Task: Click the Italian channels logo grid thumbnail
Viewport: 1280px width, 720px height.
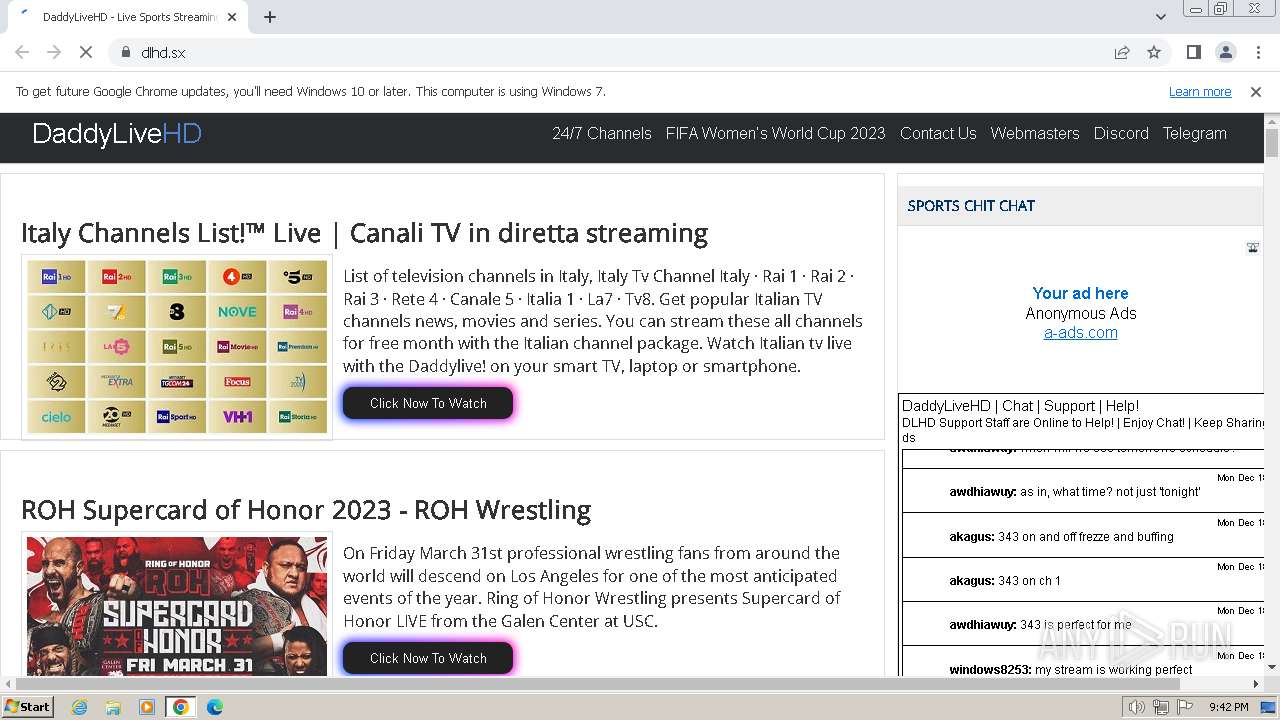Action: pos(177,347)
